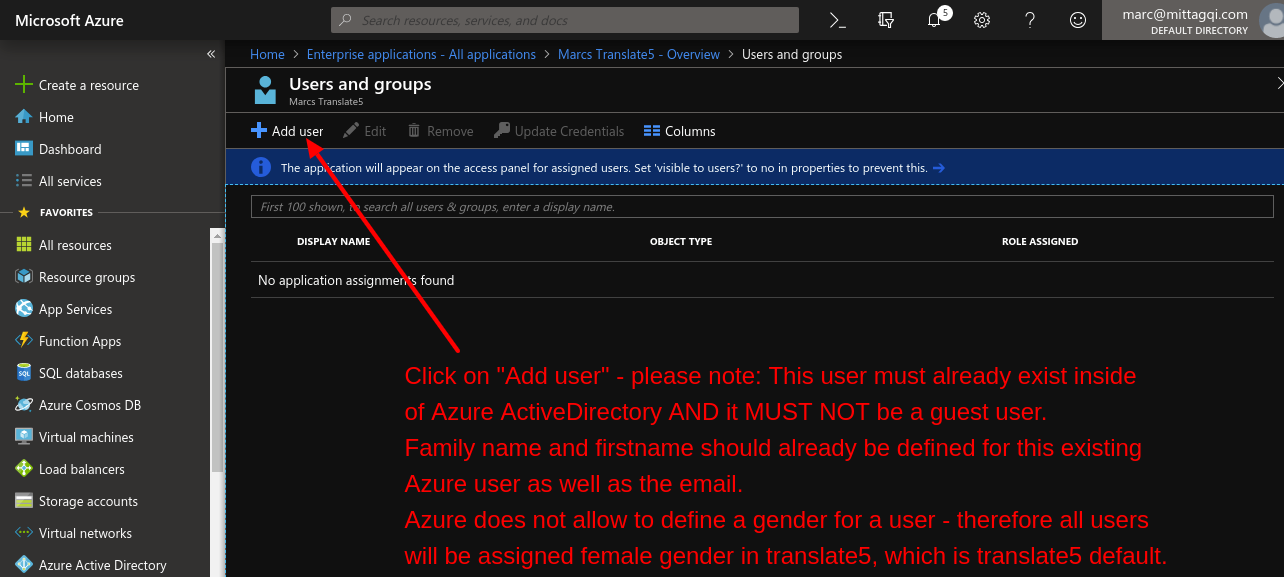Screen dimensions: 1284x577
Task: Open Resource groups in the sidebar
Action: coord(87,277)
